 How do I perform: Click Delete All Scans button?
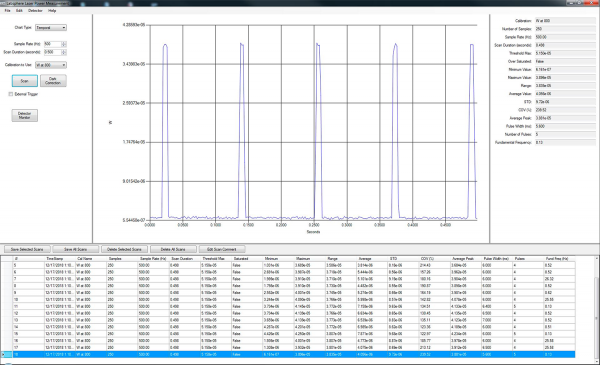[x=173, y=249]
